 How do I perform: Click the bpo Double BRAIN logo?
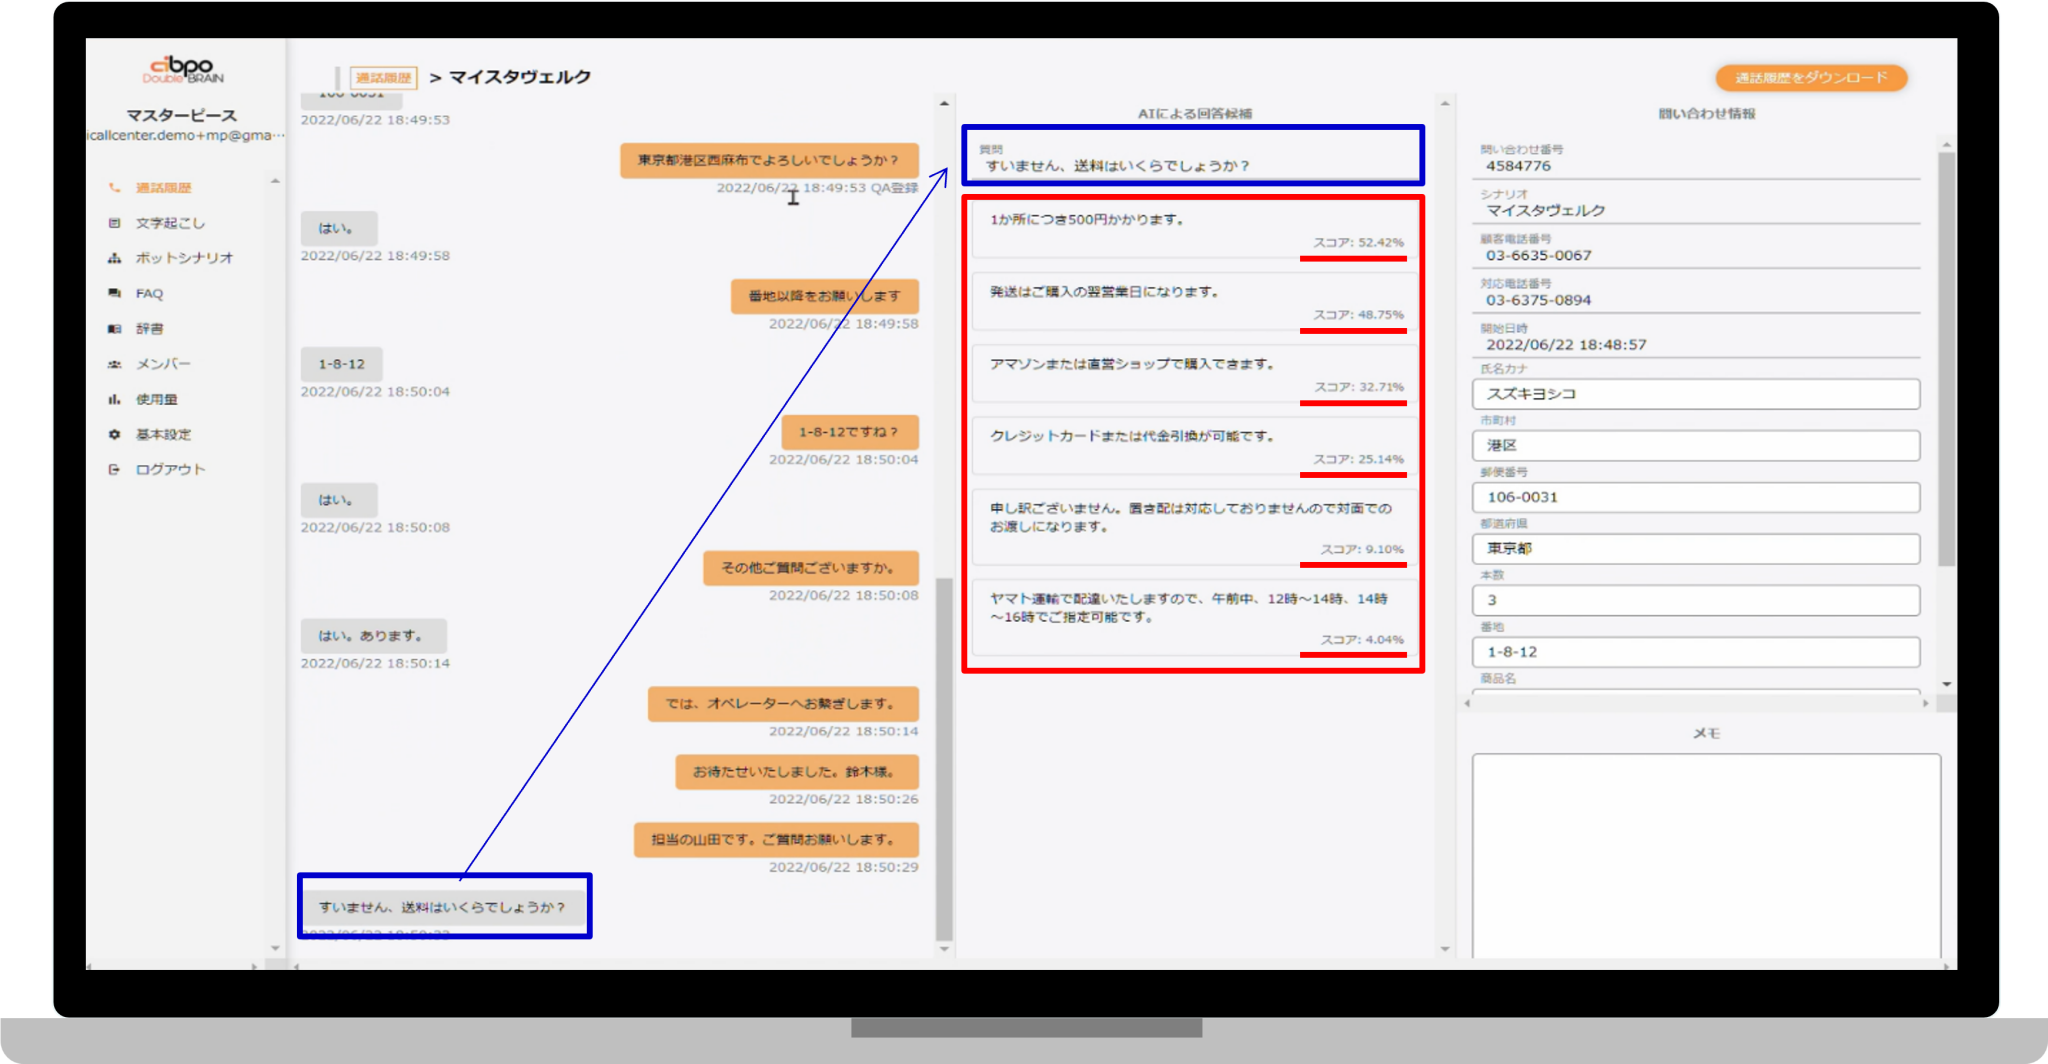tap(183, 70)
